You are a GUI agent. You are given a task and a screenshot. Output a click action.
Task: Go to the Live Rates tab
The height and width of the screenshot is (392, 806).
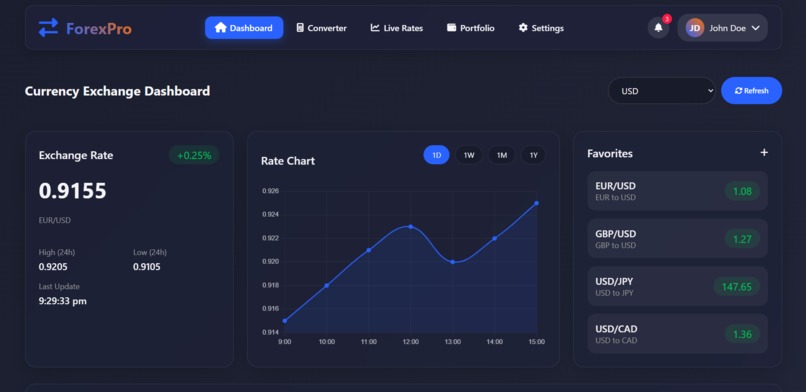pyautogui.click(x=396, y=28)
